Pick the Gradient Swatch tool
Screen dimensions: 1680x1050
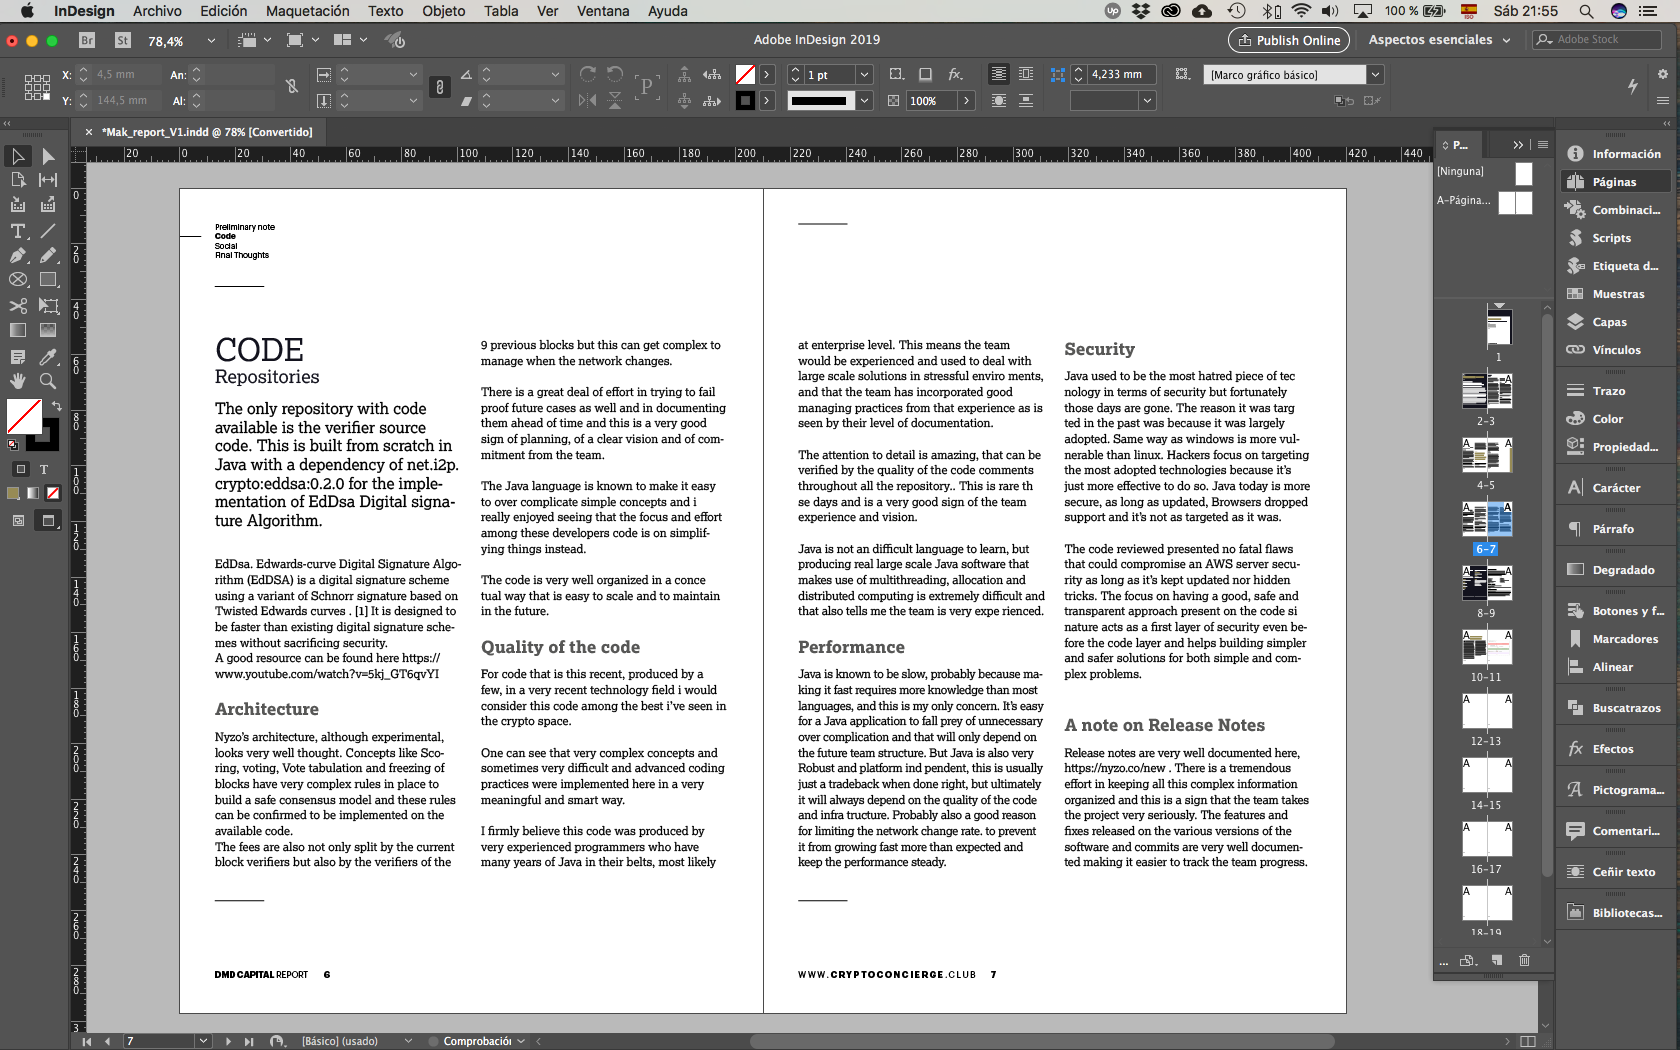[18, 330]
